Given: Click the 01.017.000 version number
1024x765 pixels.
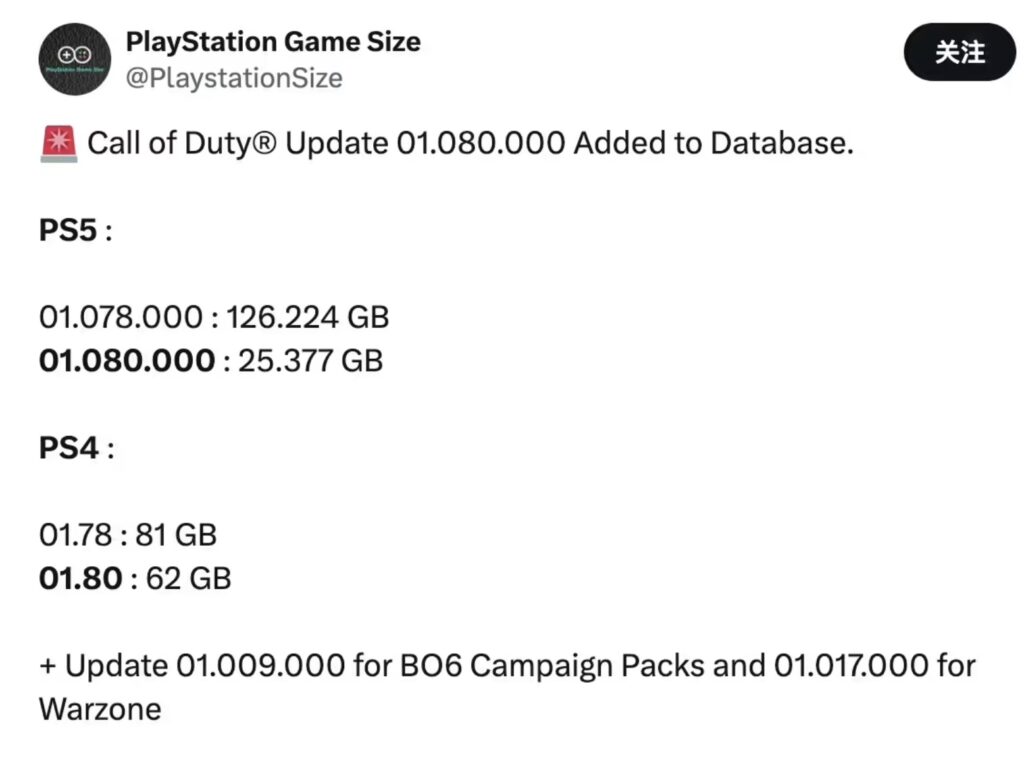Looking at the screenshot, I should click(x=851, y=666).
